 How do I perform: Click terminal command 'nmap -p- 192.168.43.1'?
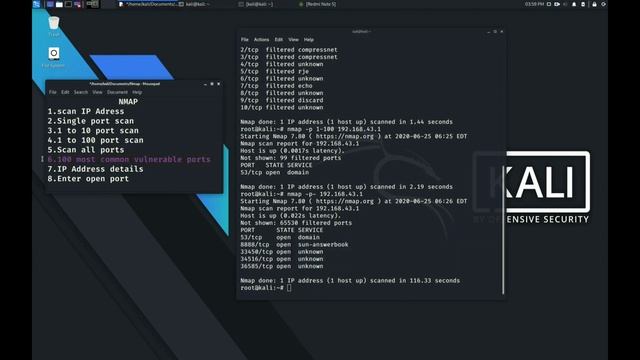coord(324,194)
